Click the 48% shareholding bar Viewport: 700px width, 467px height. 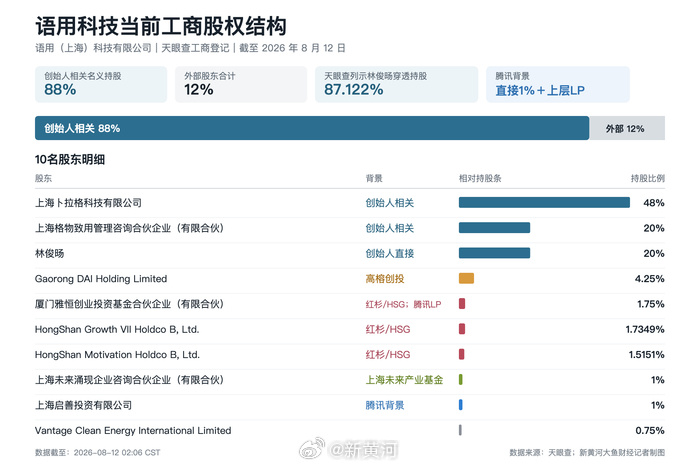(544, 203)
